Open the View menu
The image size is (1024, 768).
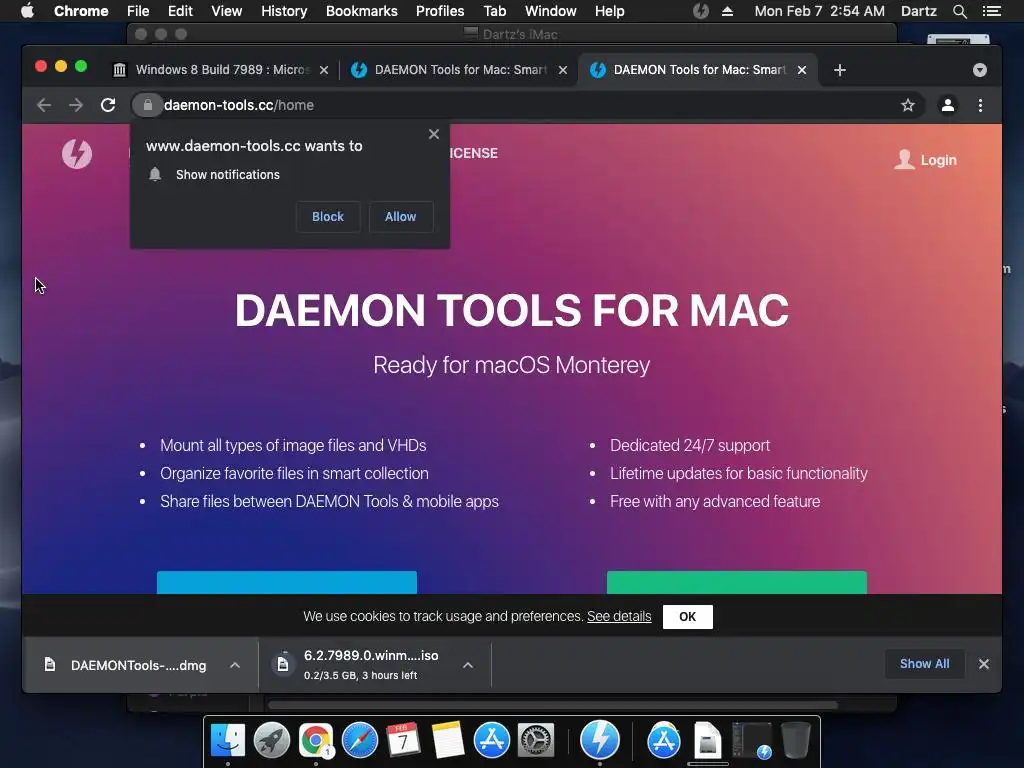coord(227,11)
